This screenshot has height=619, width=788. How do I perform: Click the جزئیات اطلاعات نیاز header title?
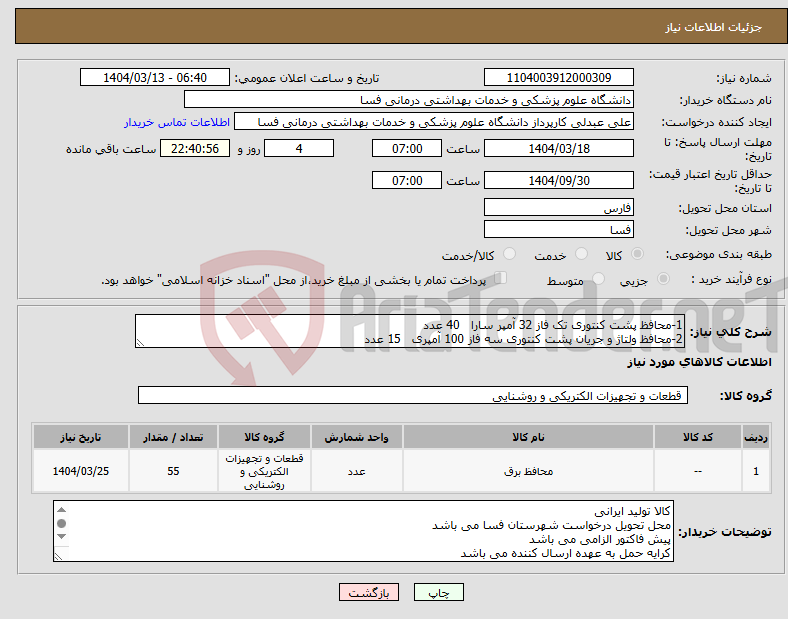click(x=714, y=27)
